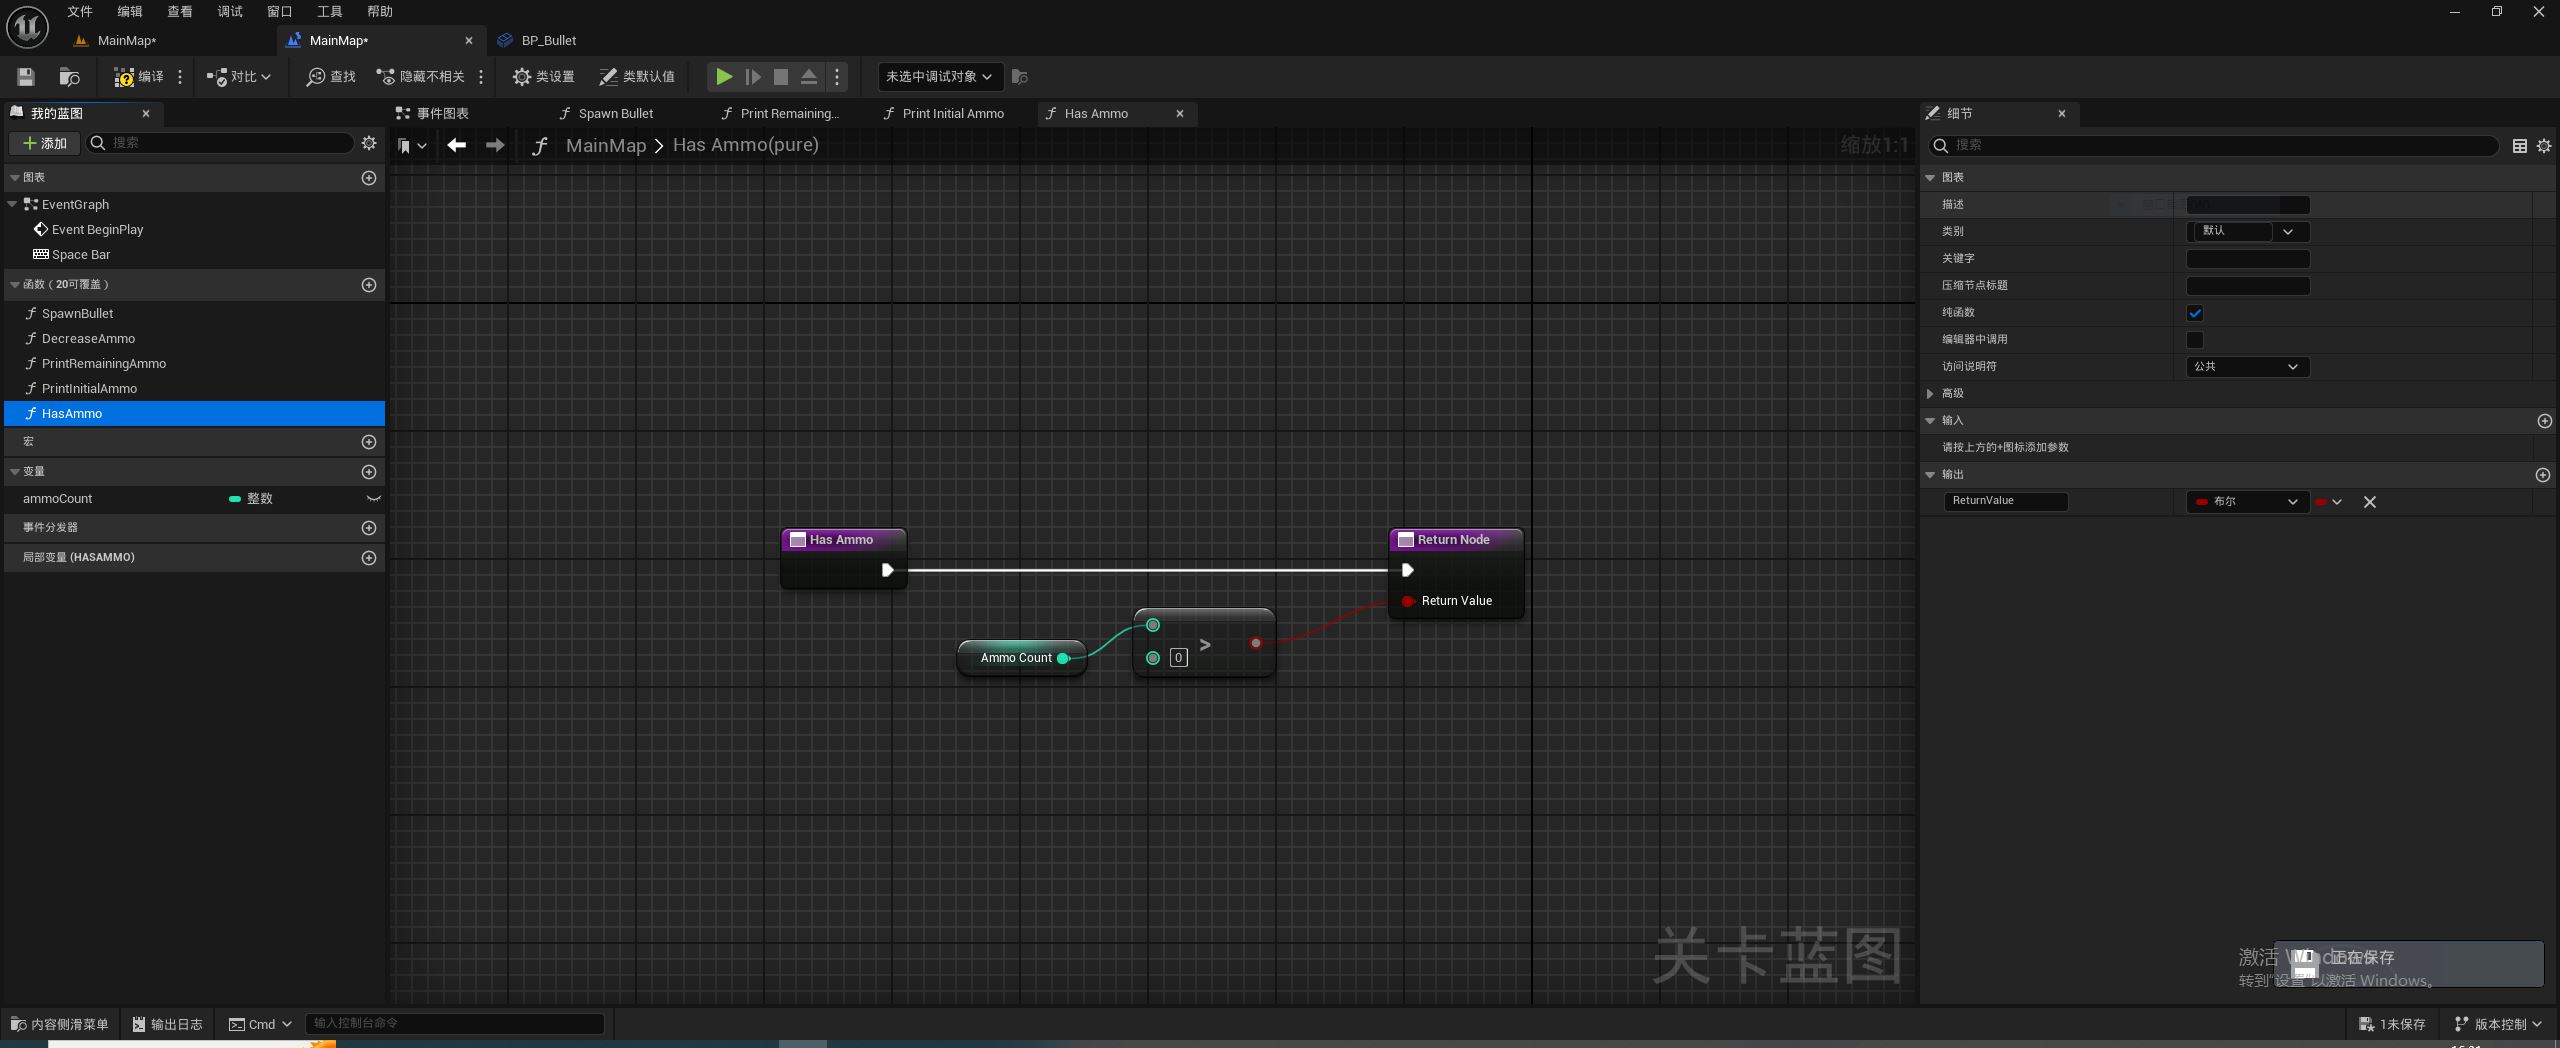This screenshot has width=2560, height=1048.
Task: Compile the blueprint via 编译 button
Action: coord(138,77)
